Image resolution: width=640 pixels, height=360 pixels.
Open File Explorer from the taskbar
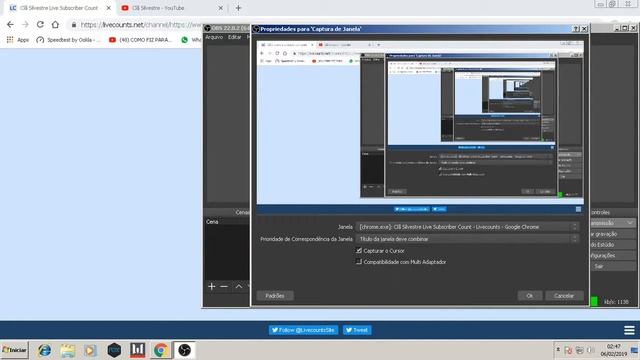click(68, 350)
